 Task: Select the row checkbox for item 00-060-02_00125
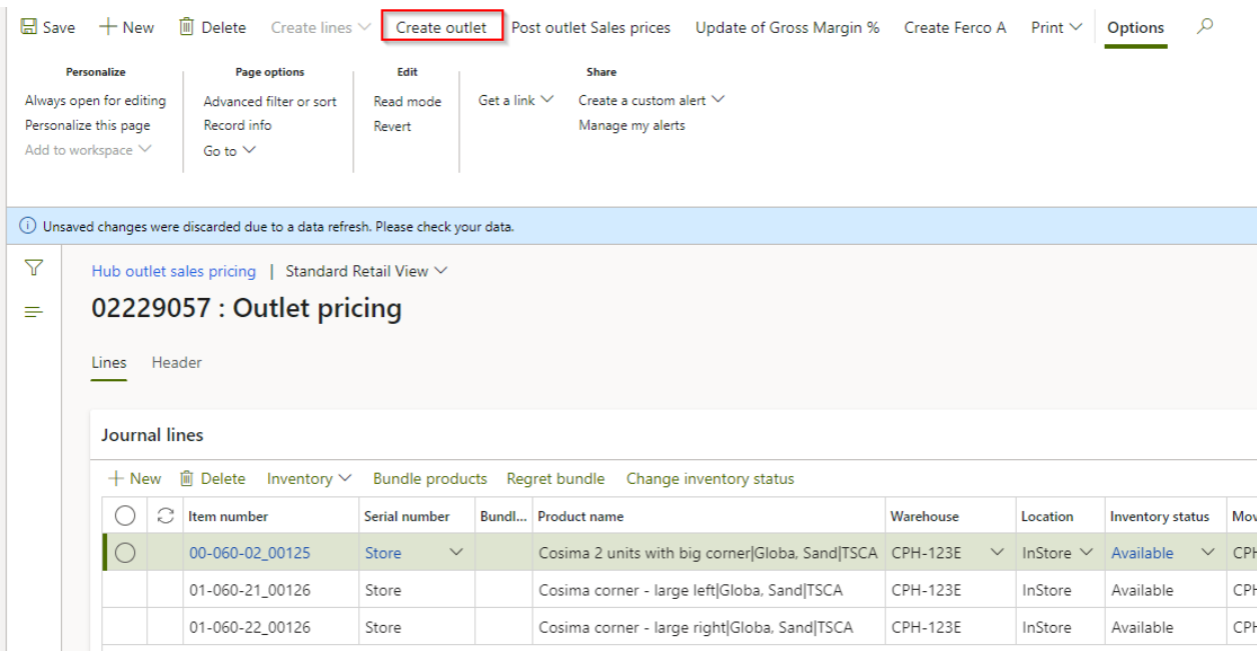125,553
